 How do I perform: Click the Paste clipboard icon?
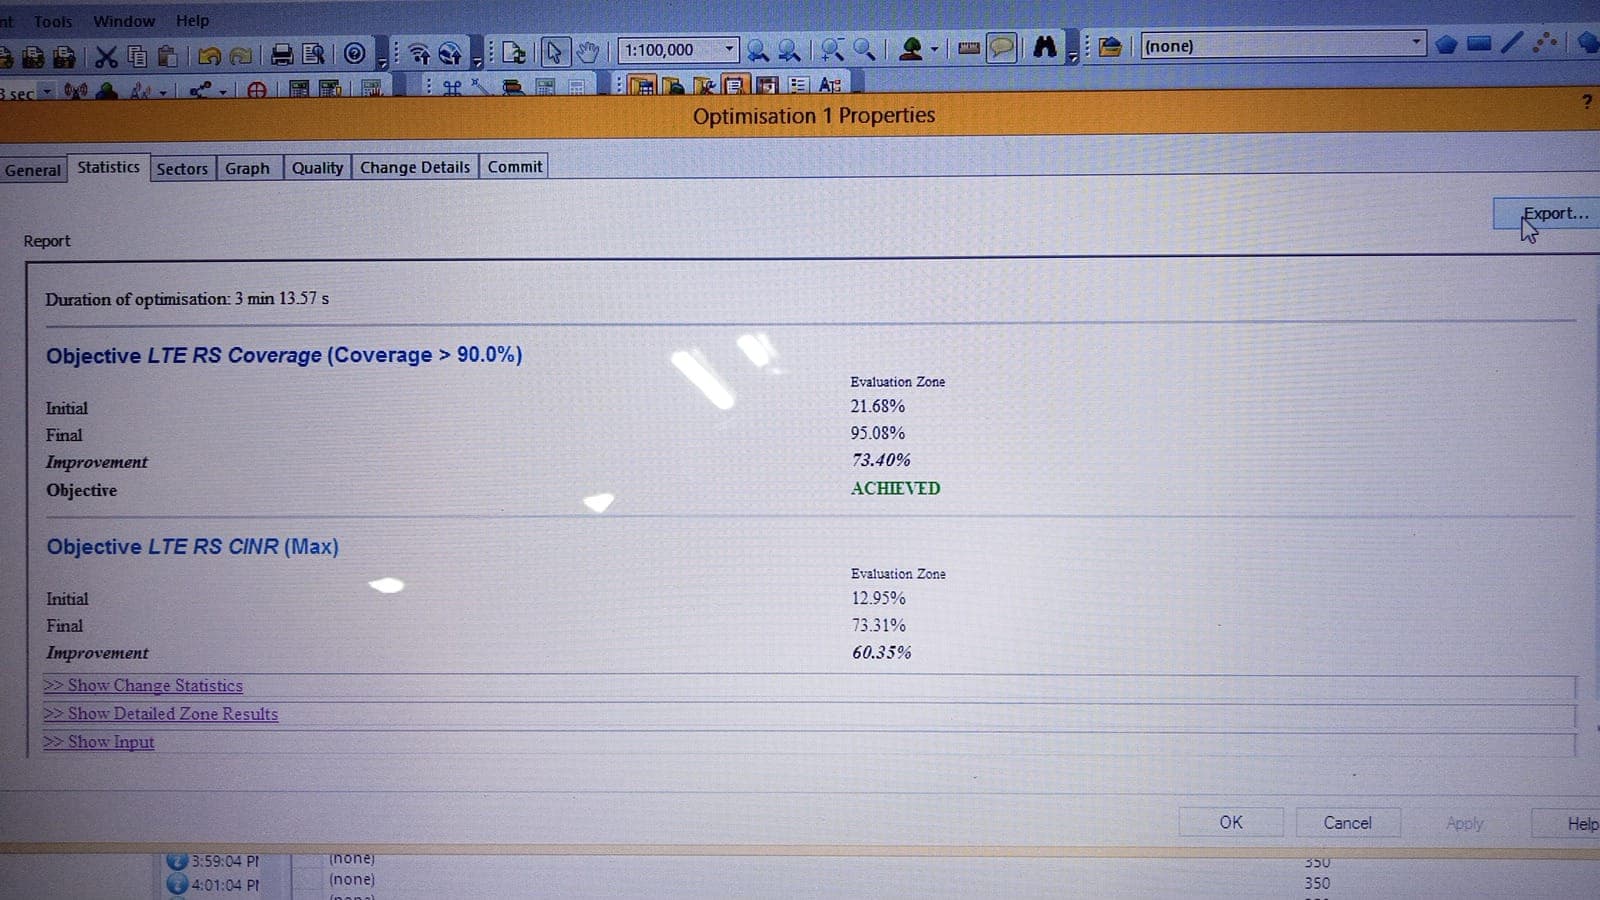coord(168,56)
